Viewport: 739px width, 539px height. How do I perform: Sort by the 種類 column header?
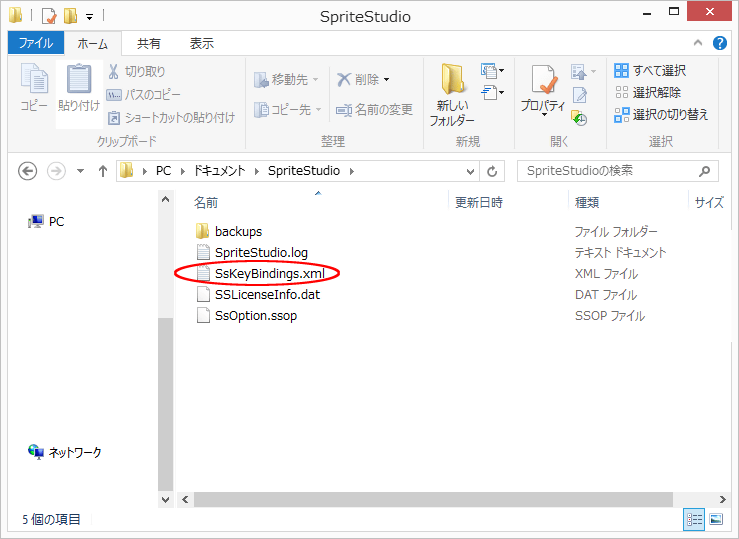(x=587, y=203)
